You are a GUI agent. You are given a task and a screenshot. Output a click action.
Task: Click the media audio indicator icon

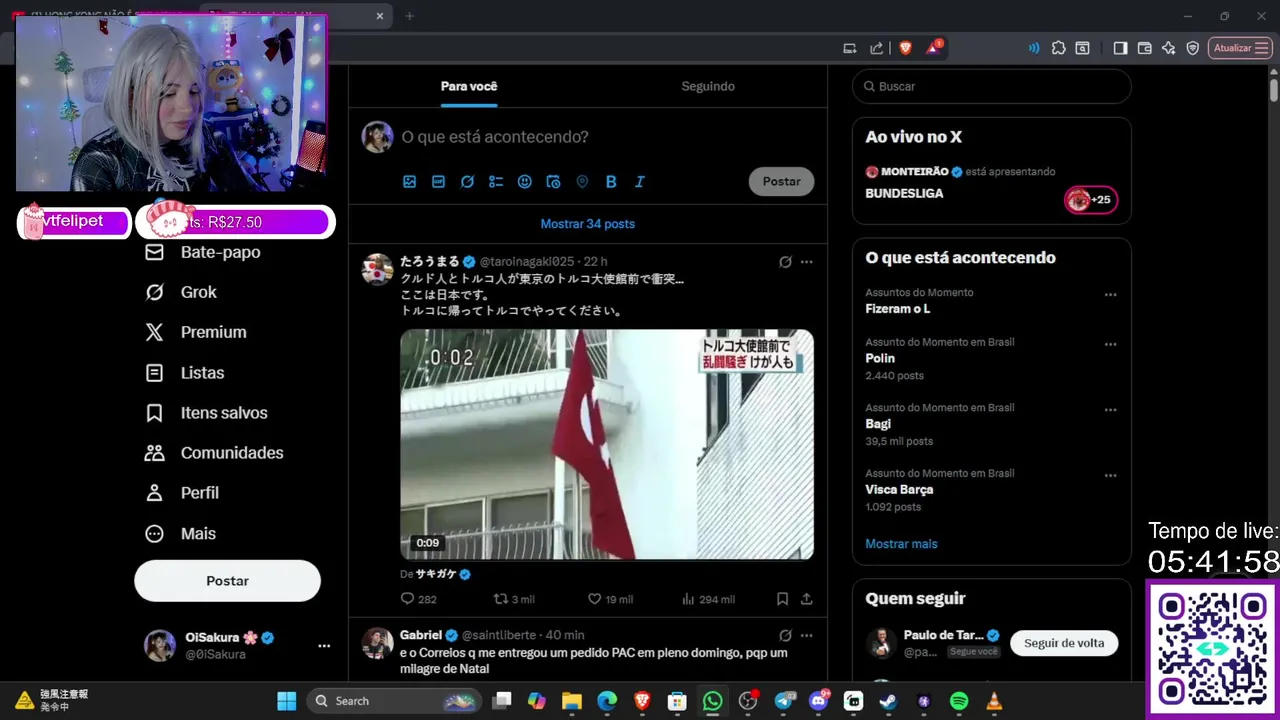[x=1033, y=48]
